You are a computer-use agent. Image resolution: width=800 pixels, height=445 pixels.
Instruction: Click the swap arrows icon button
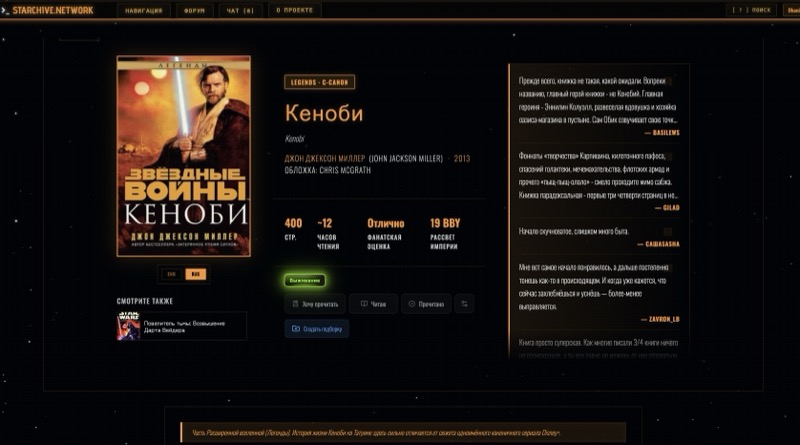[464, 304]
